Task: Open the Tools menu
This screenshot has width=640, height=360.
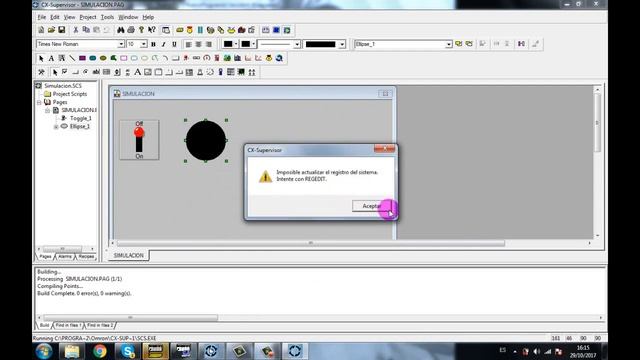Action: (107, 17)
